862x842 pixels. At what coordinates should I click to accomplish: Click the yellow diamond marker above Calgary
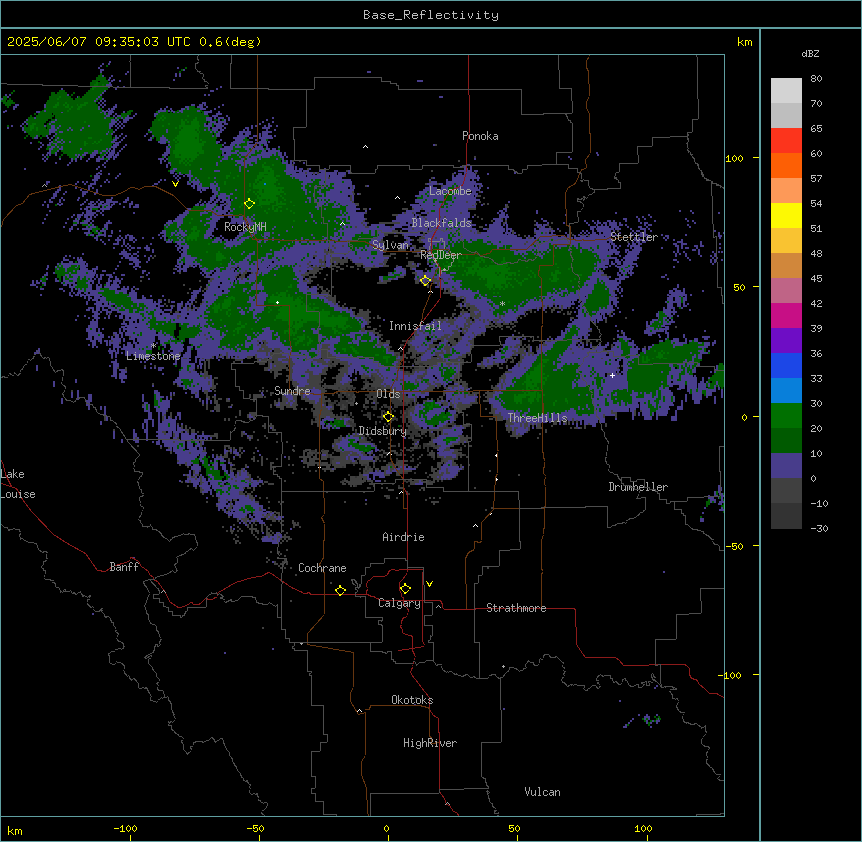405,589
